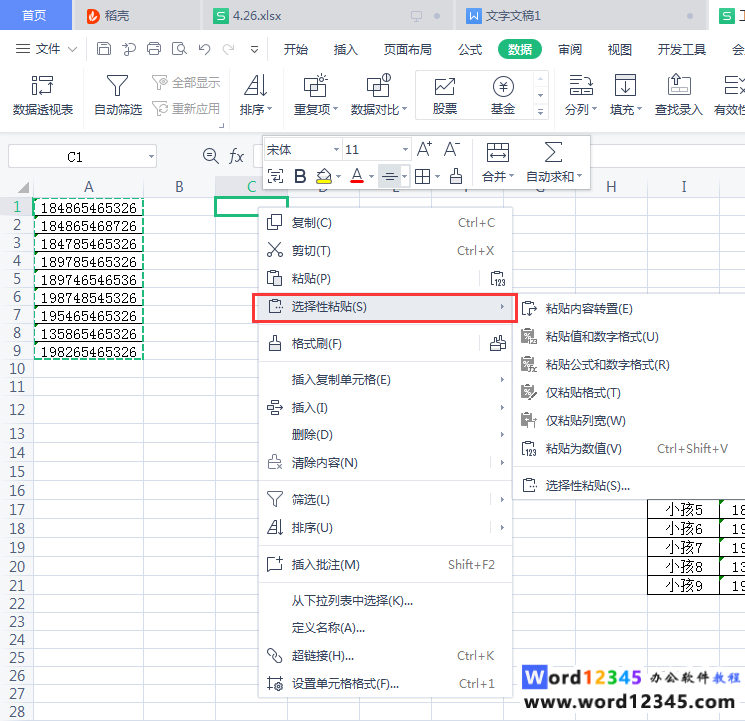Expand the 数据对比 data compare dropdown
Image resolution: width=745 pixels, height=721 pixels.
coord(404,109)
